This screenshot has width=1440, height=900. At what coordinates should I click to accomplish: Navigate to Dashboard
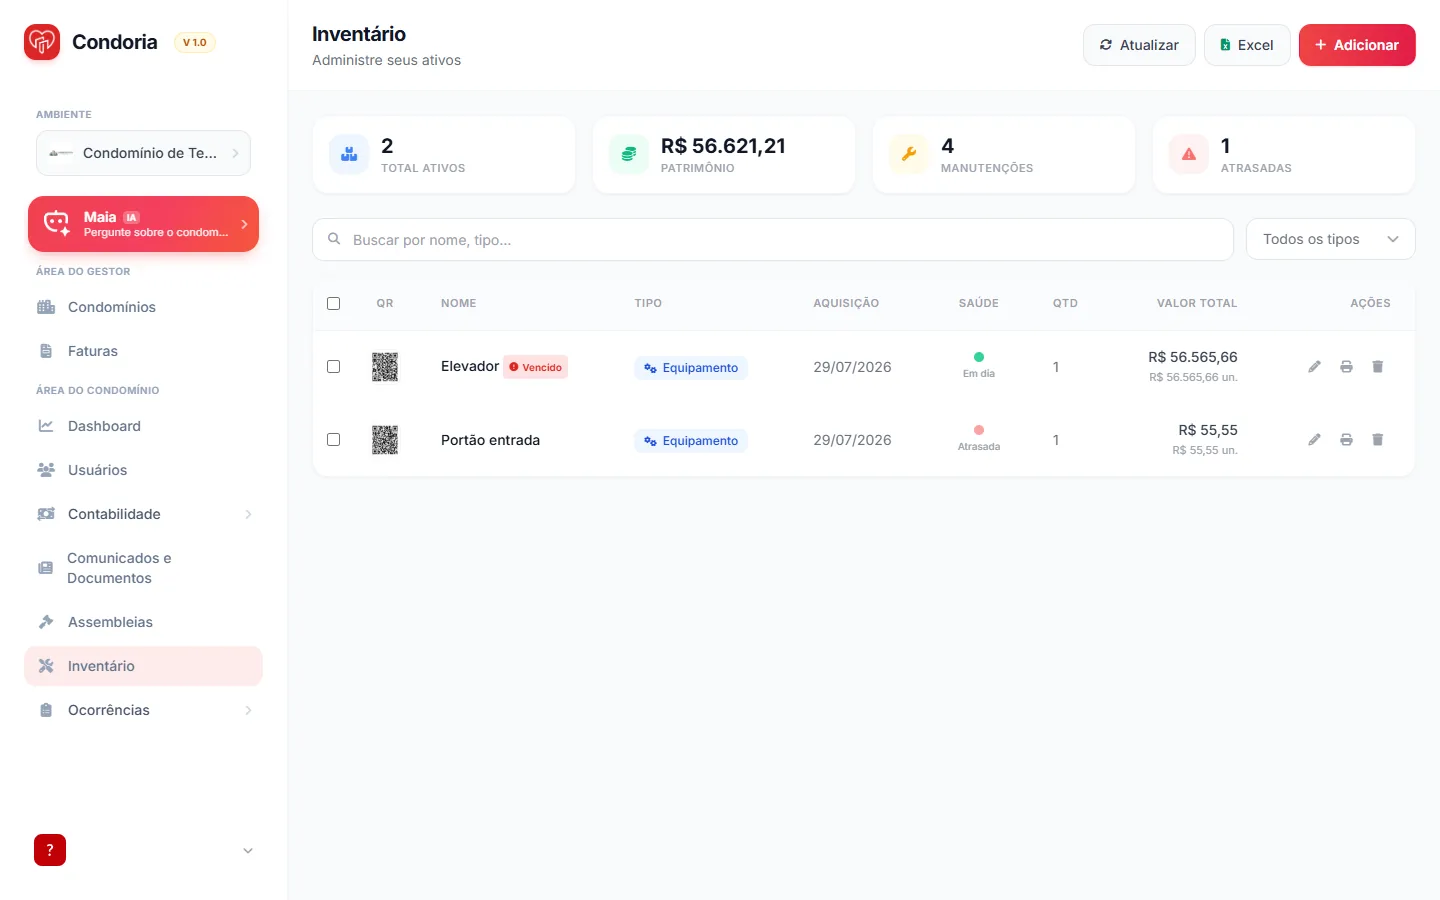coord(143,426)
